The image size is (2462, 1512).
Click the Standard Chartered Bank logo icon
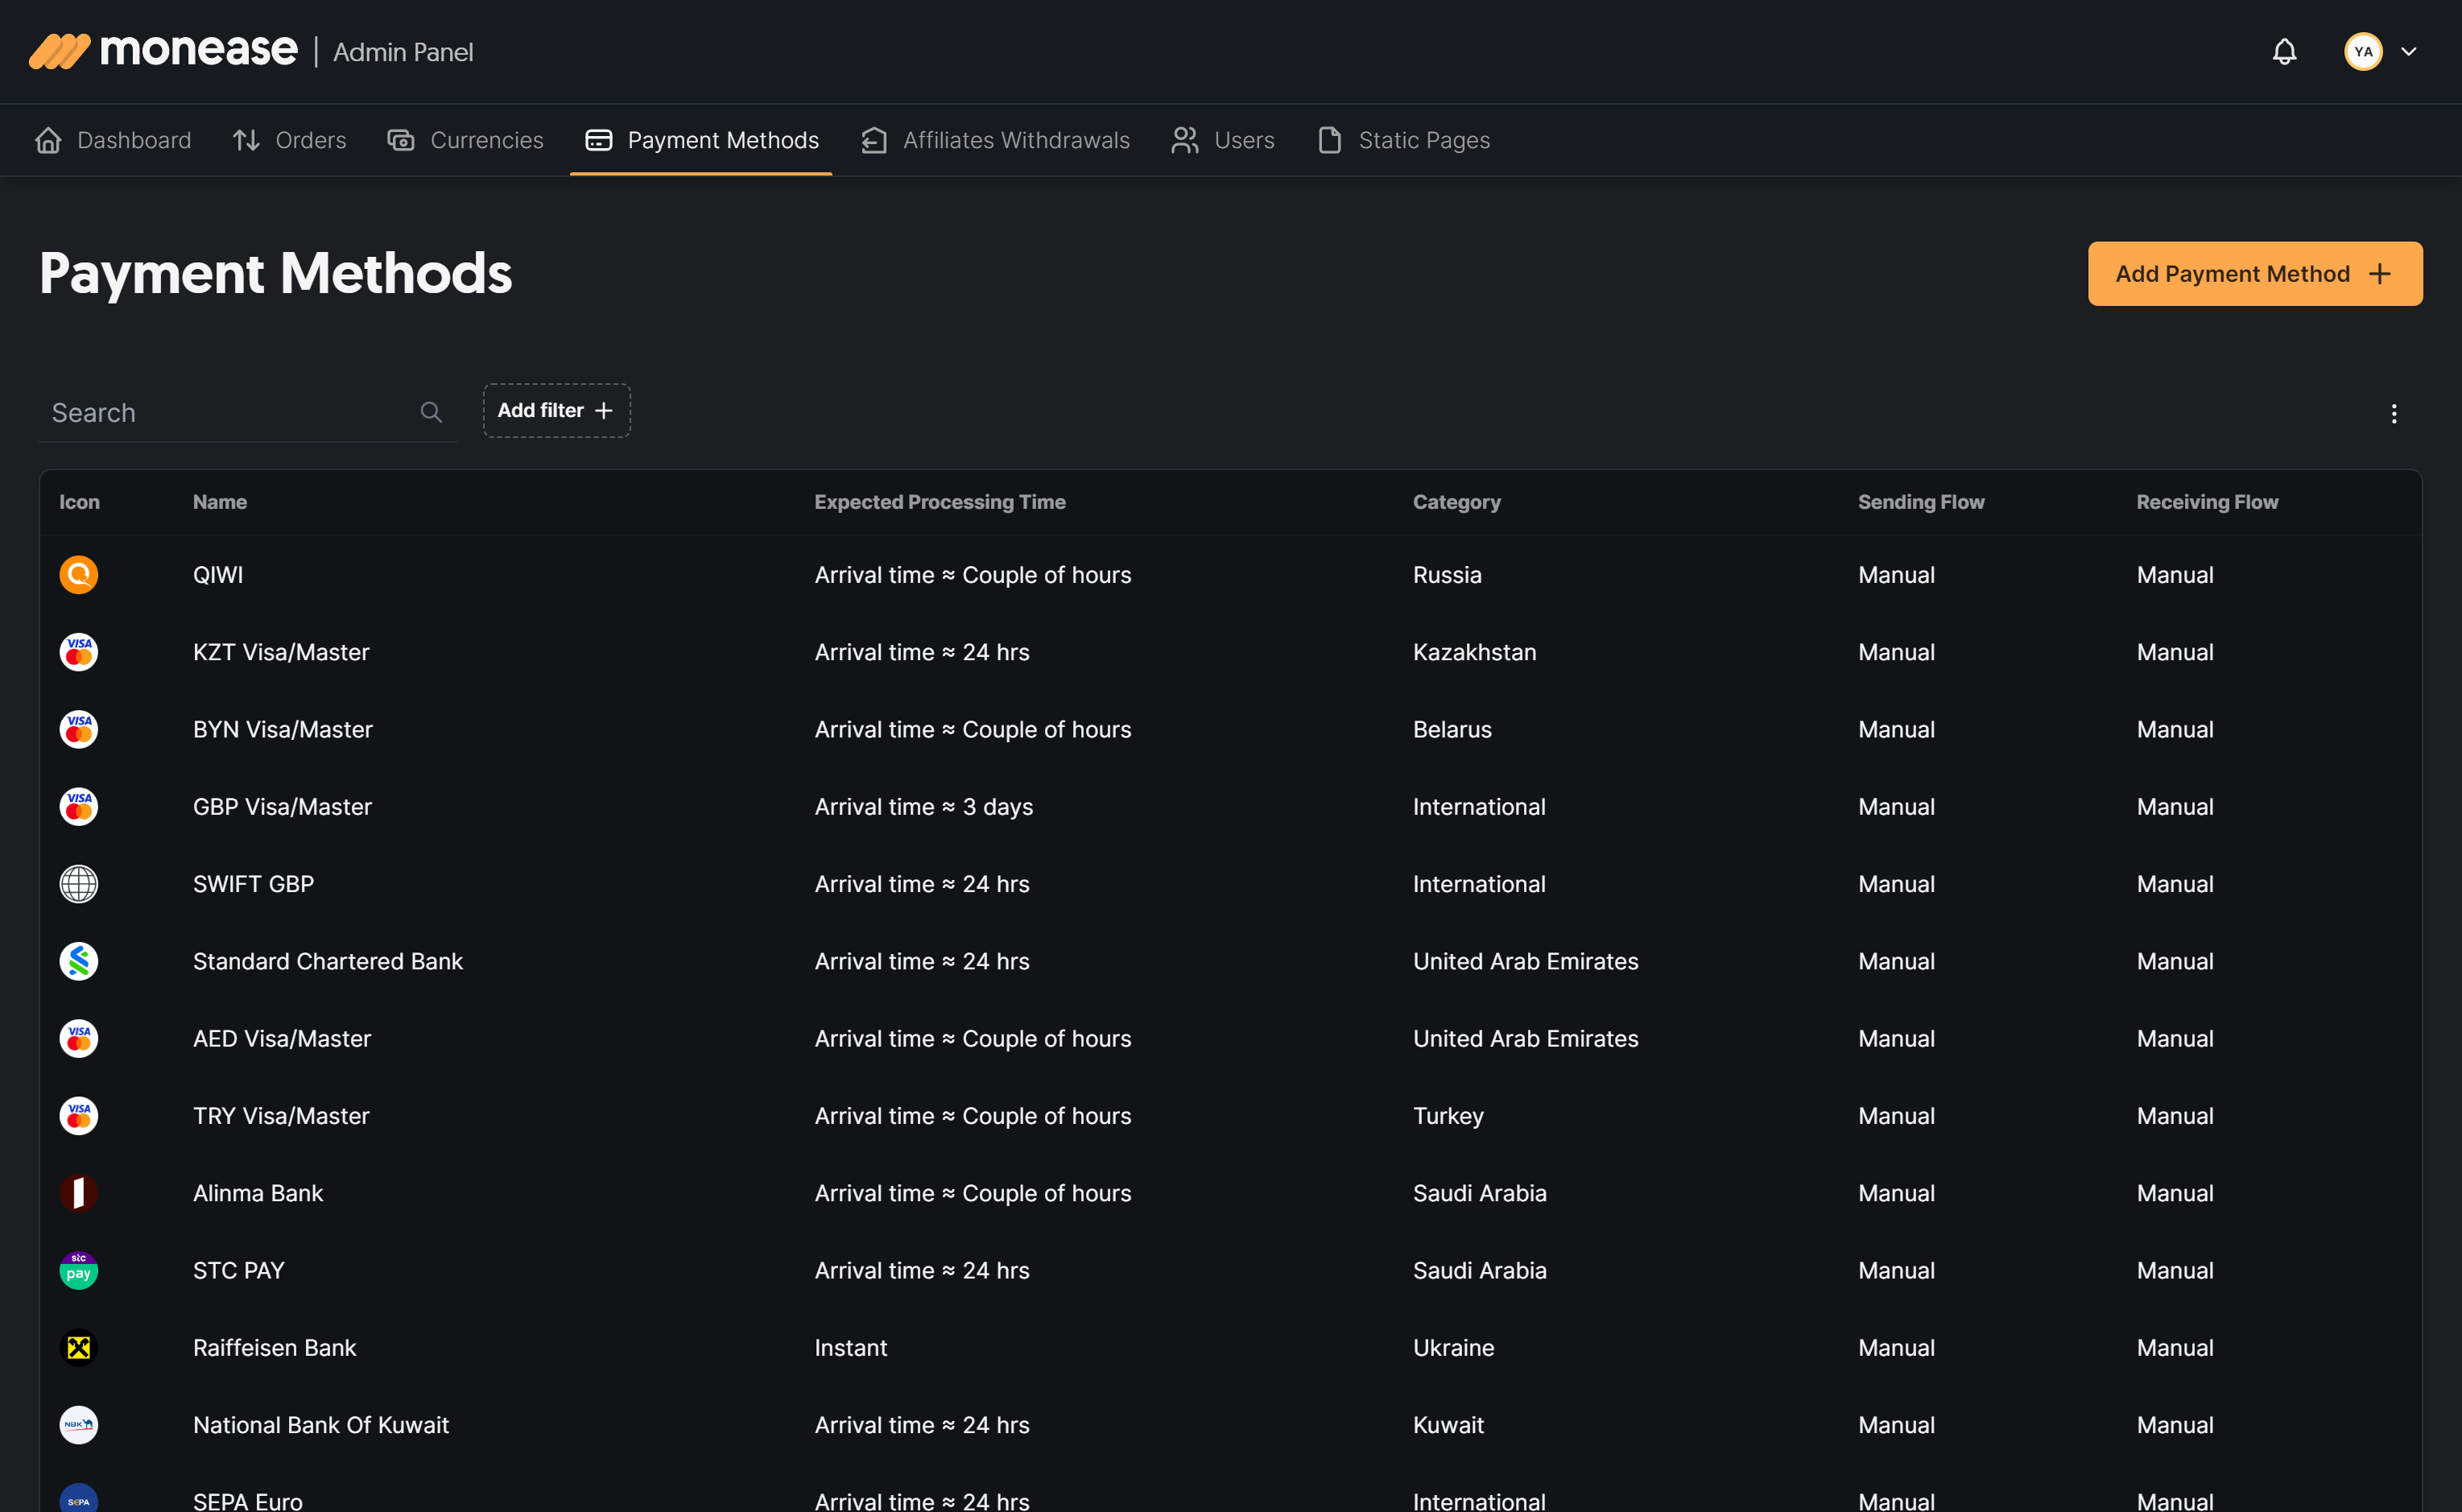(78, 961)
